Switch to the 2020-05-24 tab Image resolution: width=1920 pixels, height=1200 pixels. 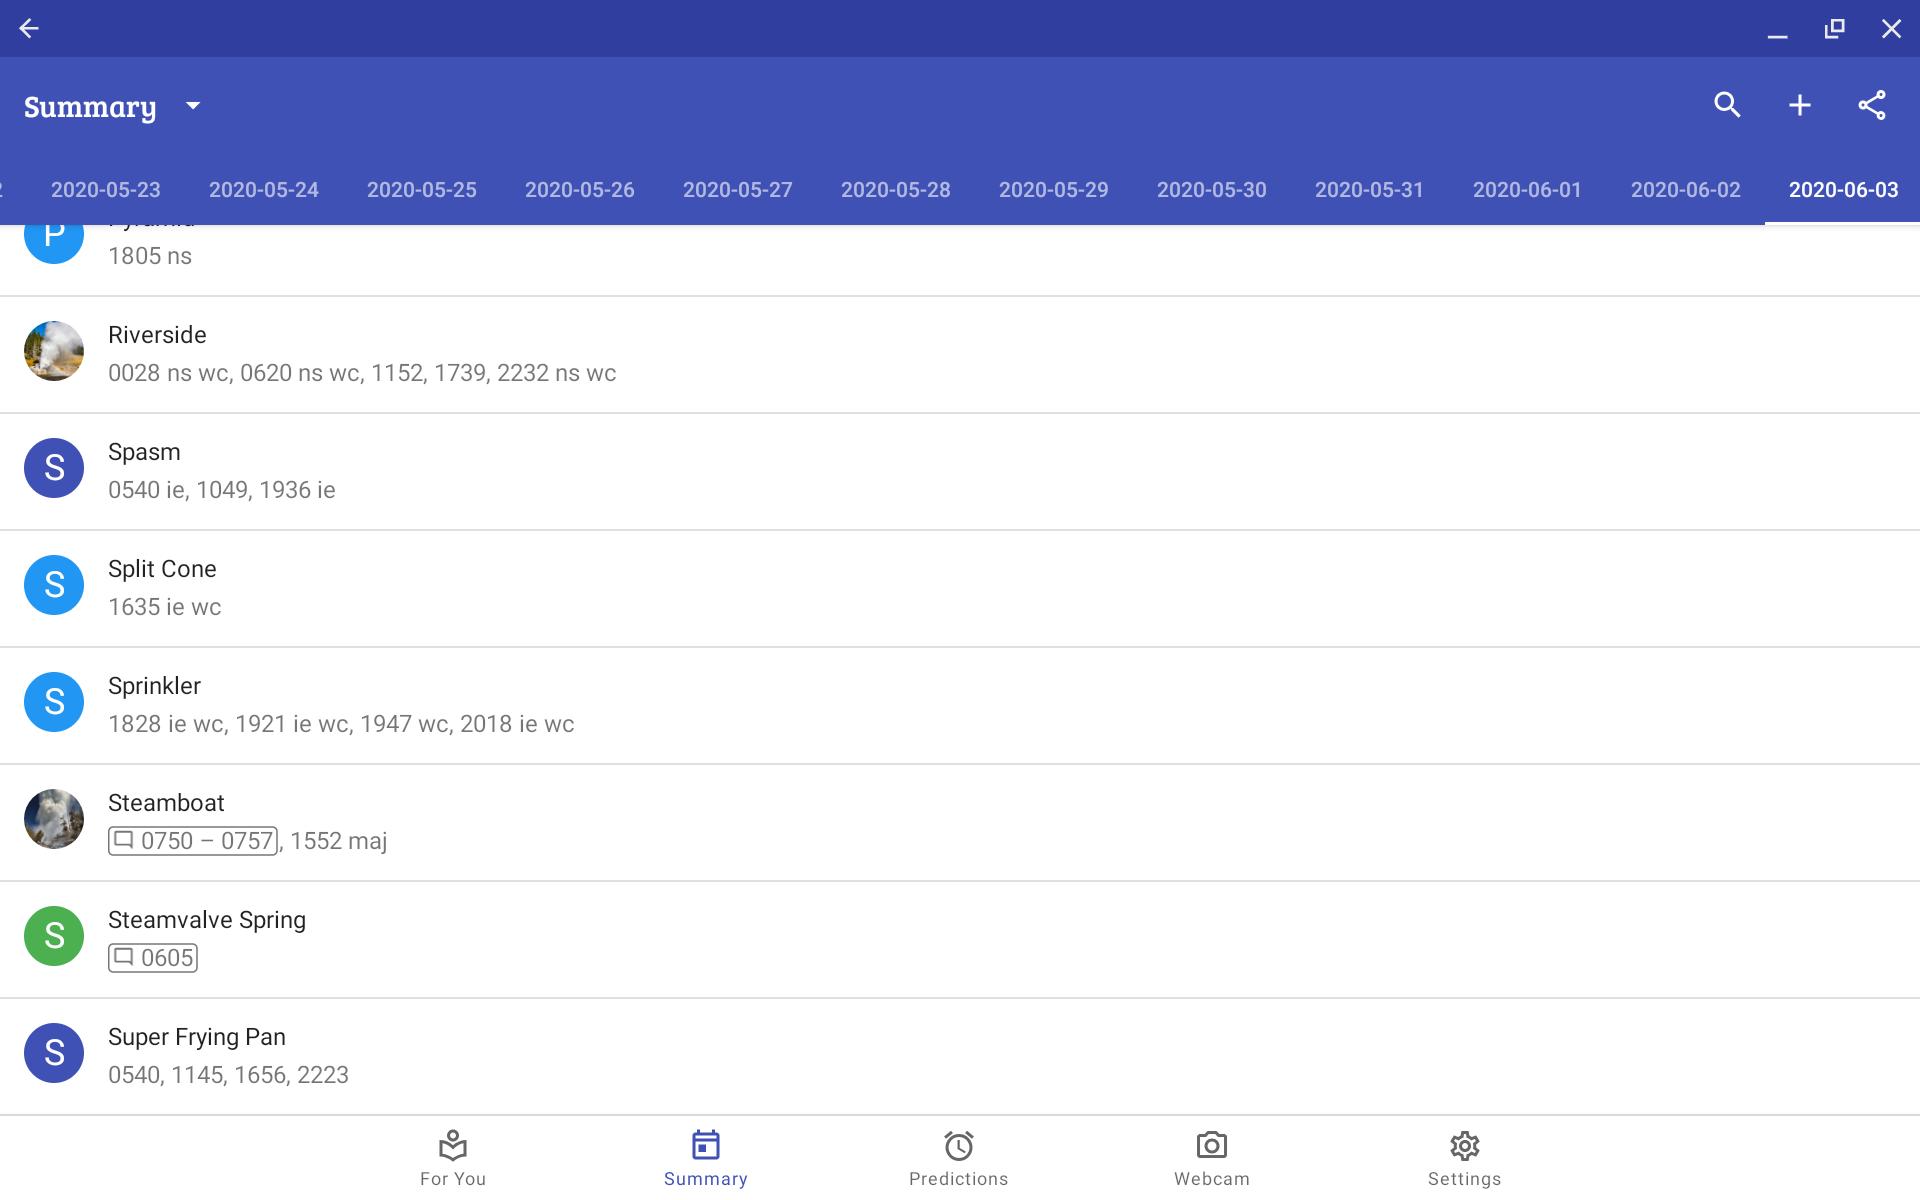[264, 190]
